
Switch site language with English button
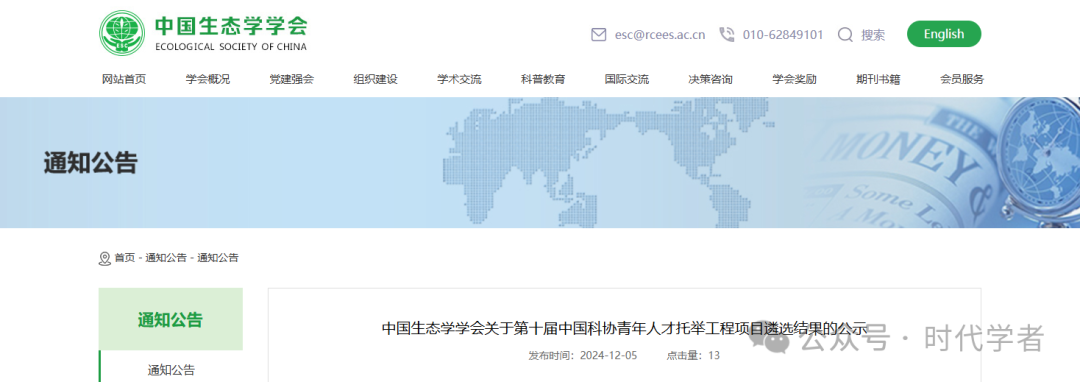point(944,34)
